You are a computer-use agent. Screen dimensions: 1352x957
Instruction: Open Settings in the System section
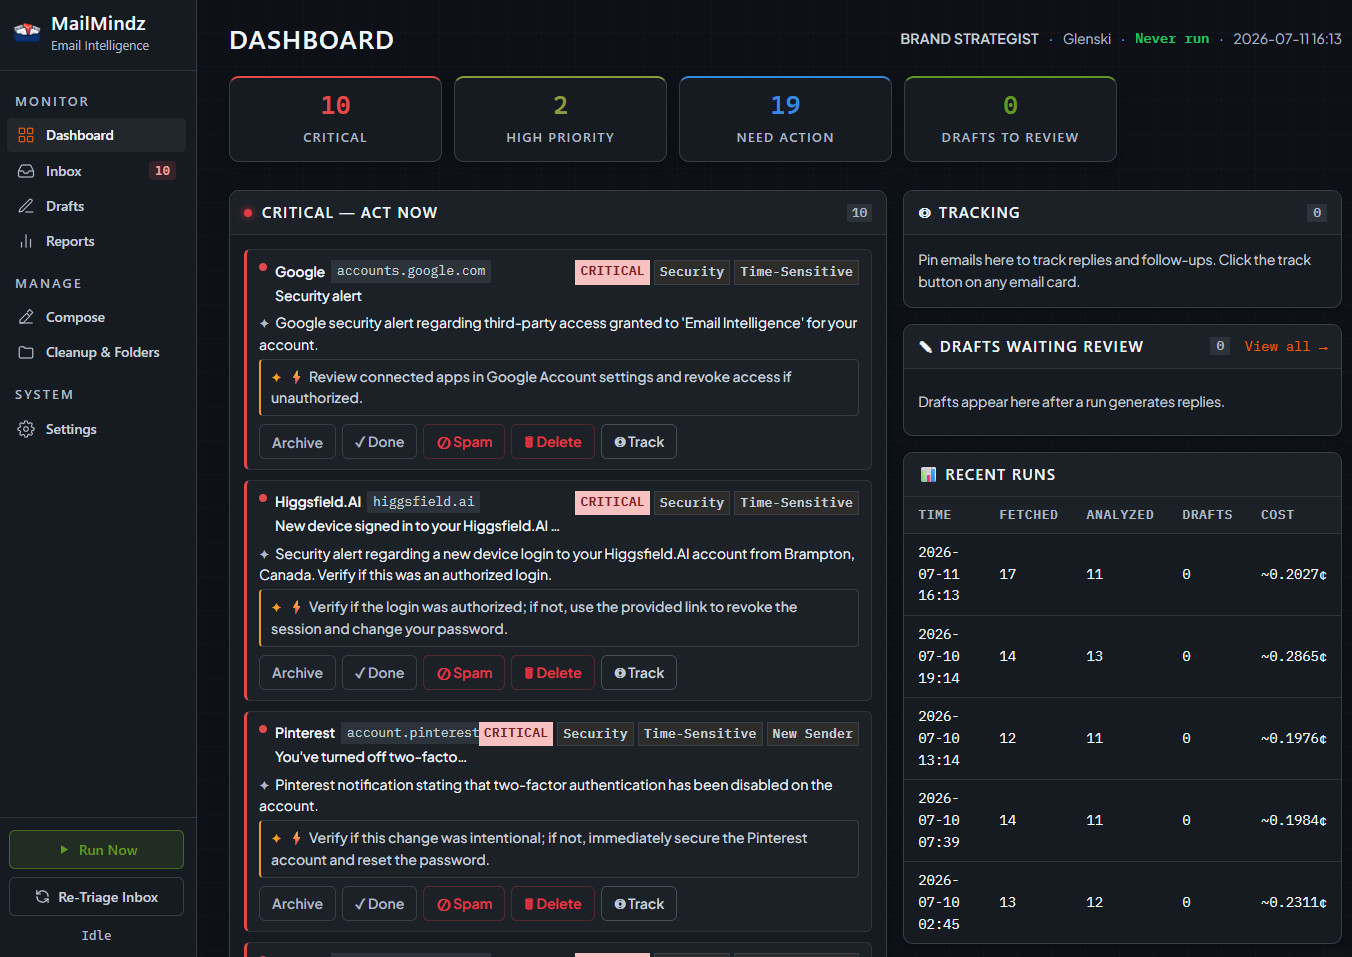(x=96, y=429)
